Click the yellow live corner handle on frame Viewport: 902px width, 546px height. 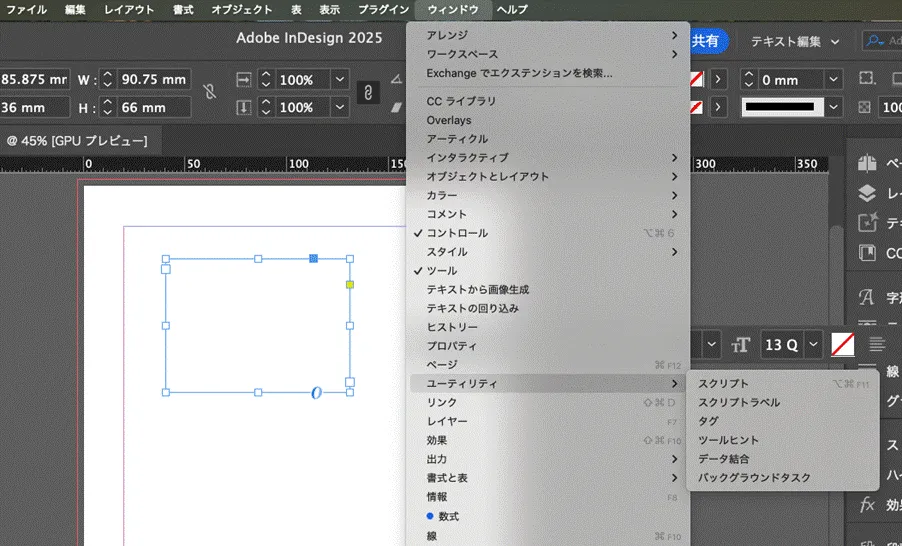coord(350,285)
